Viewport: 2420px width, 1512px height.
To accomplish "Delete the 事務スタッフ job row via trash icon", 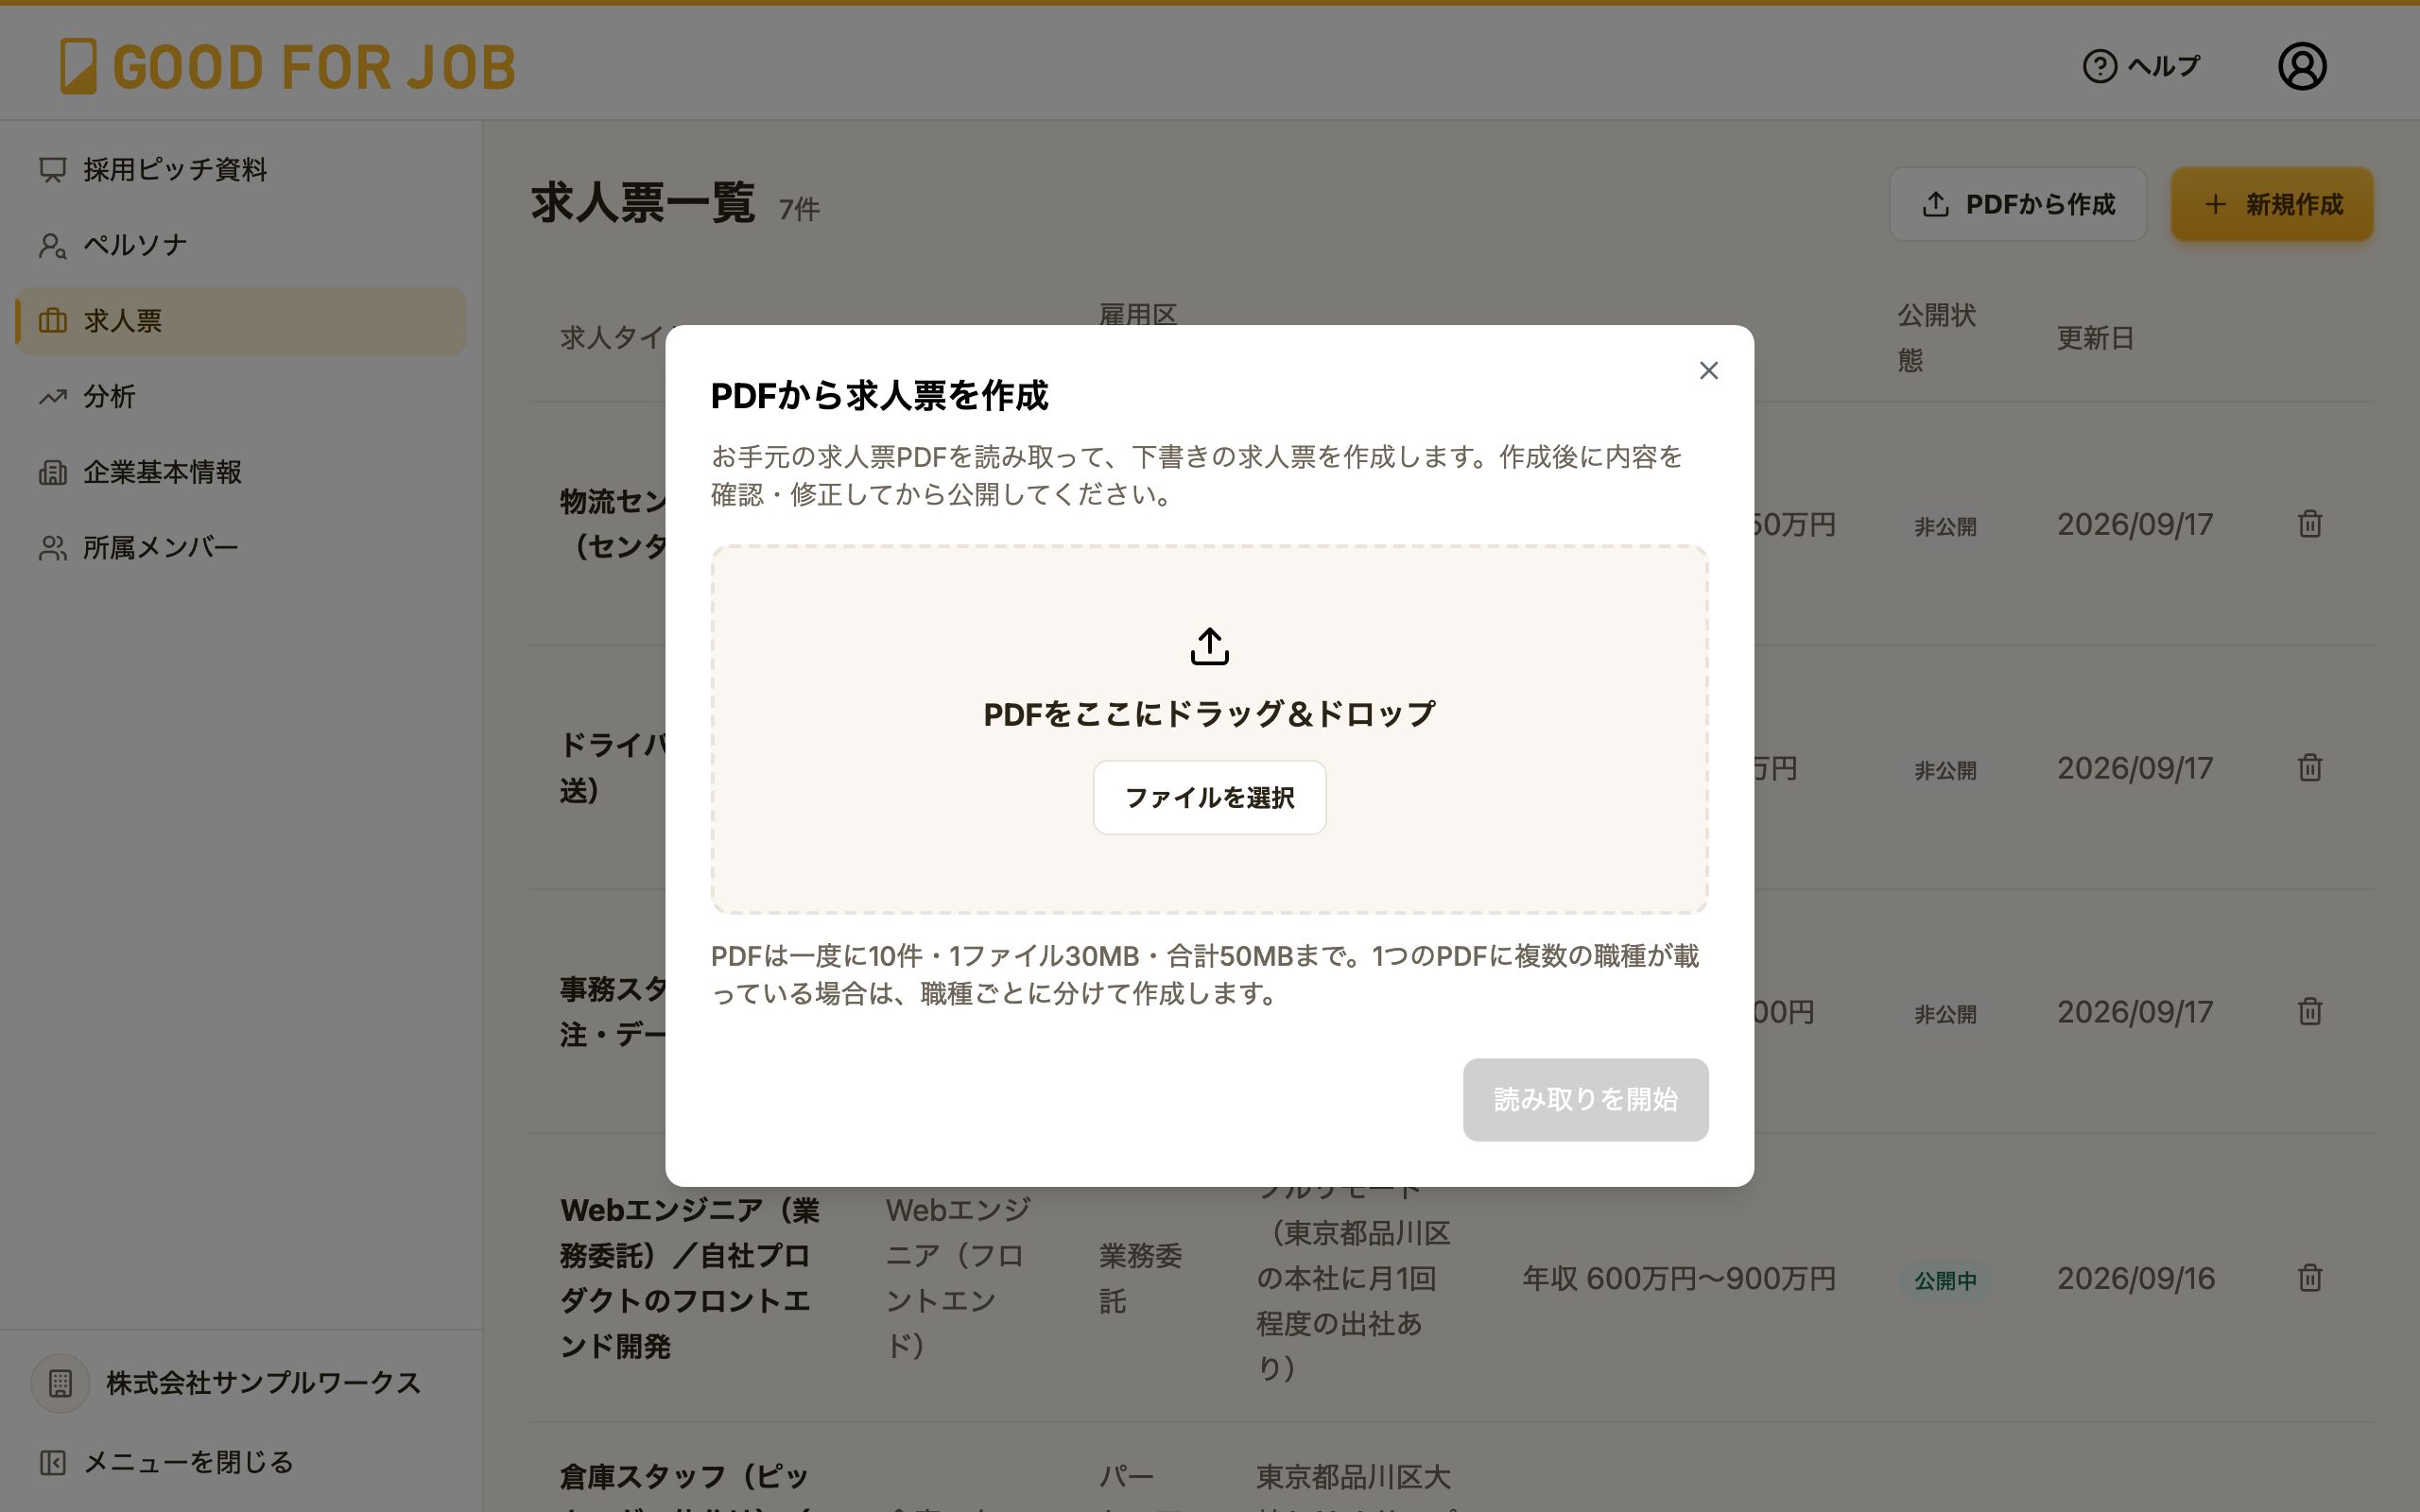I will tap(2309, 1012).
